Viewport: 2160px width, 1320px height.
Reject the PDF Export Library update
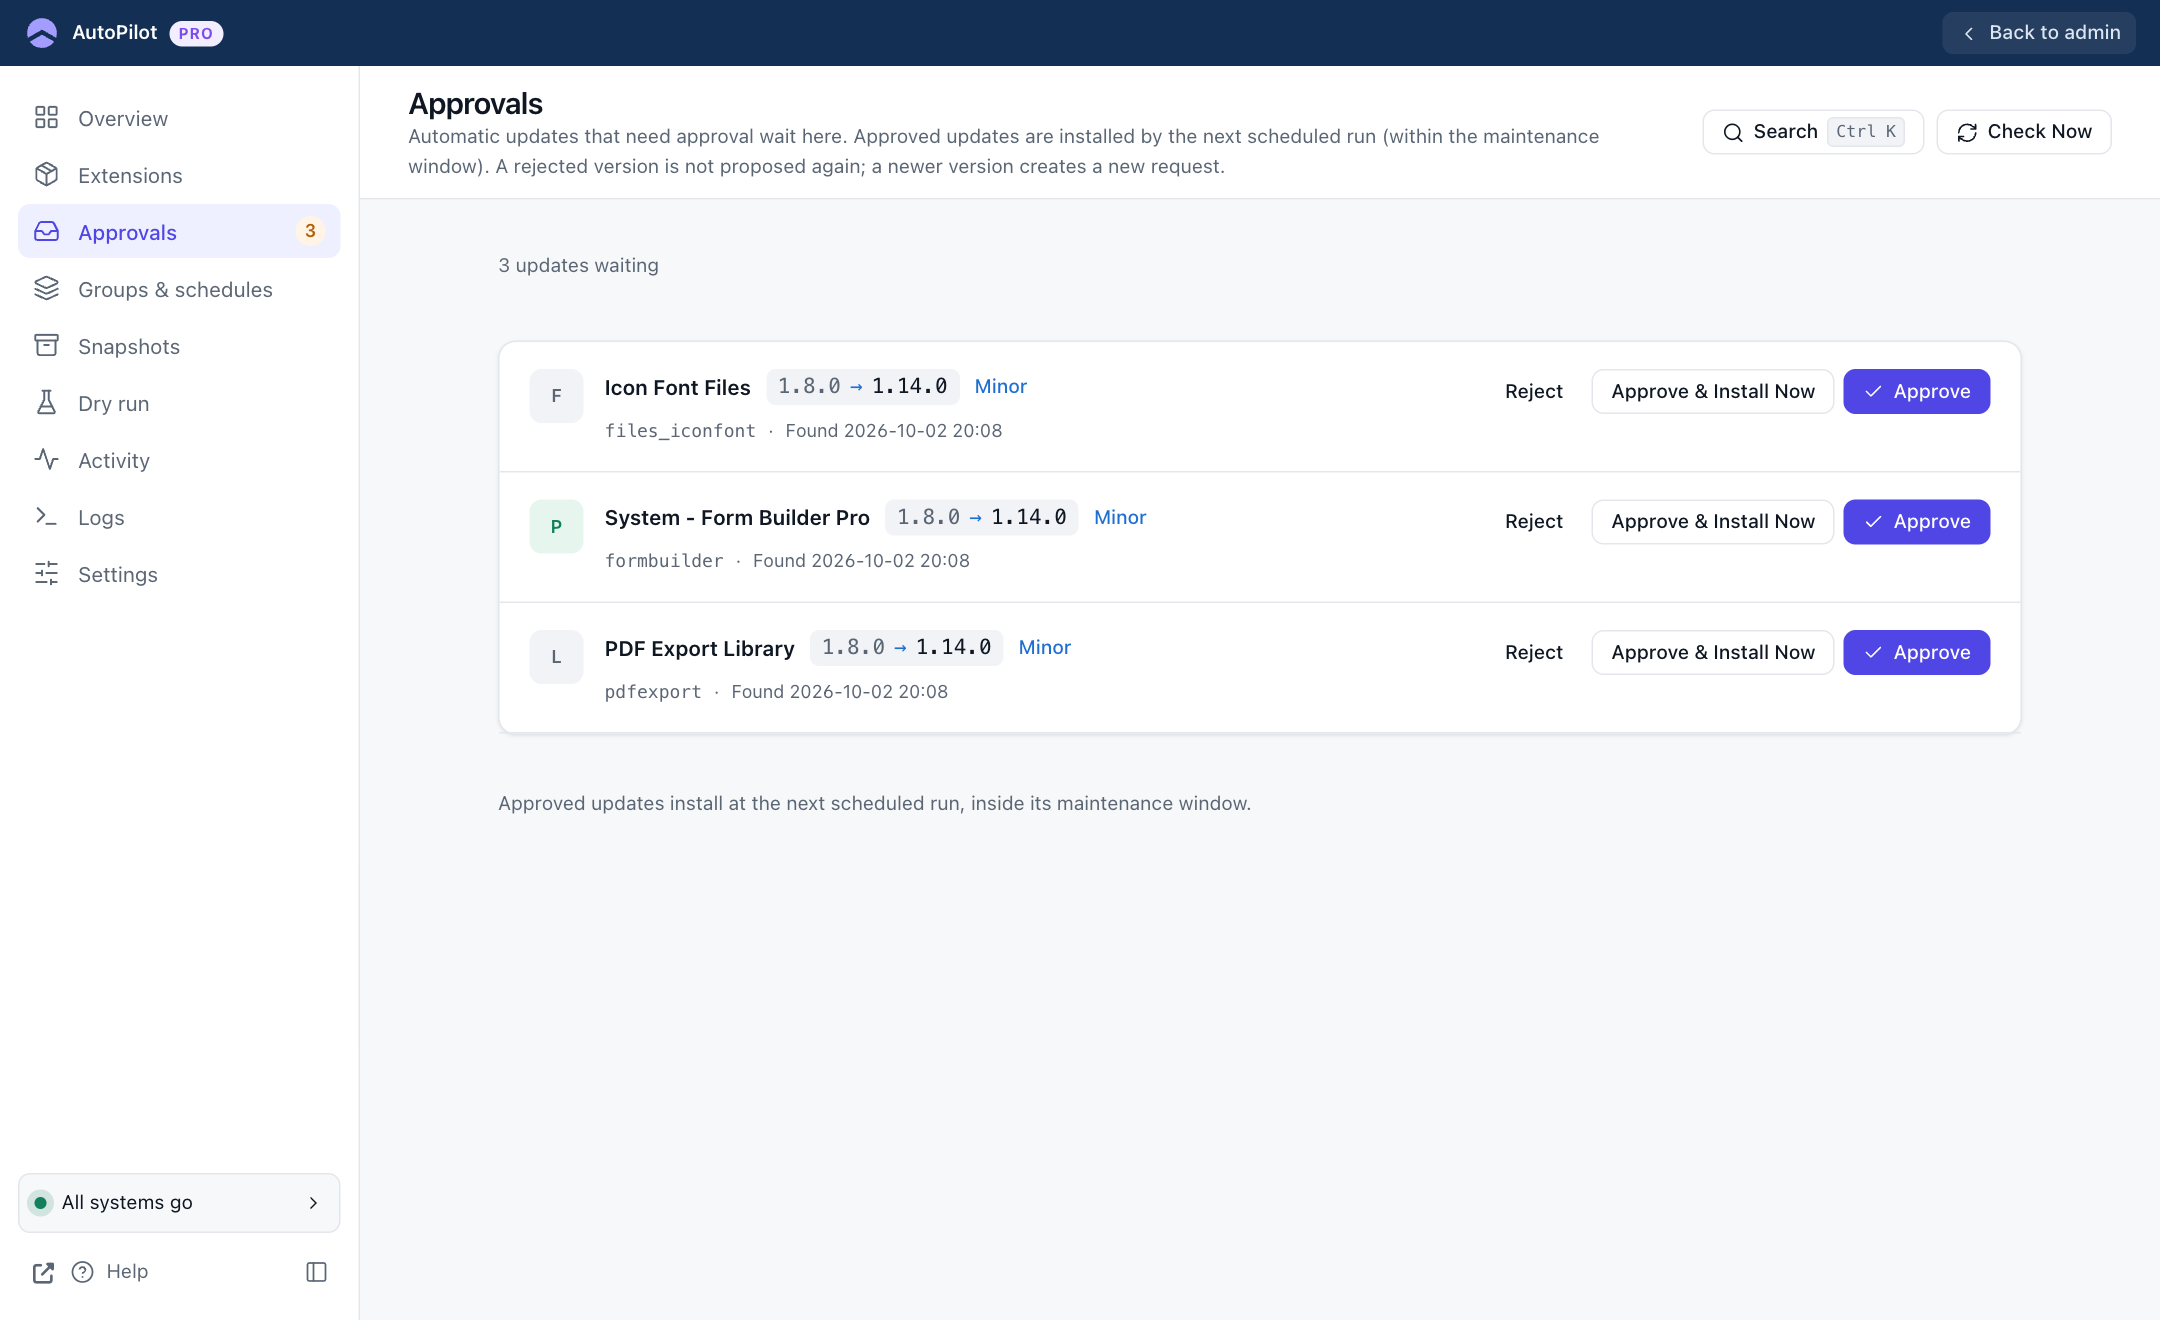(x=1533, y=652)
